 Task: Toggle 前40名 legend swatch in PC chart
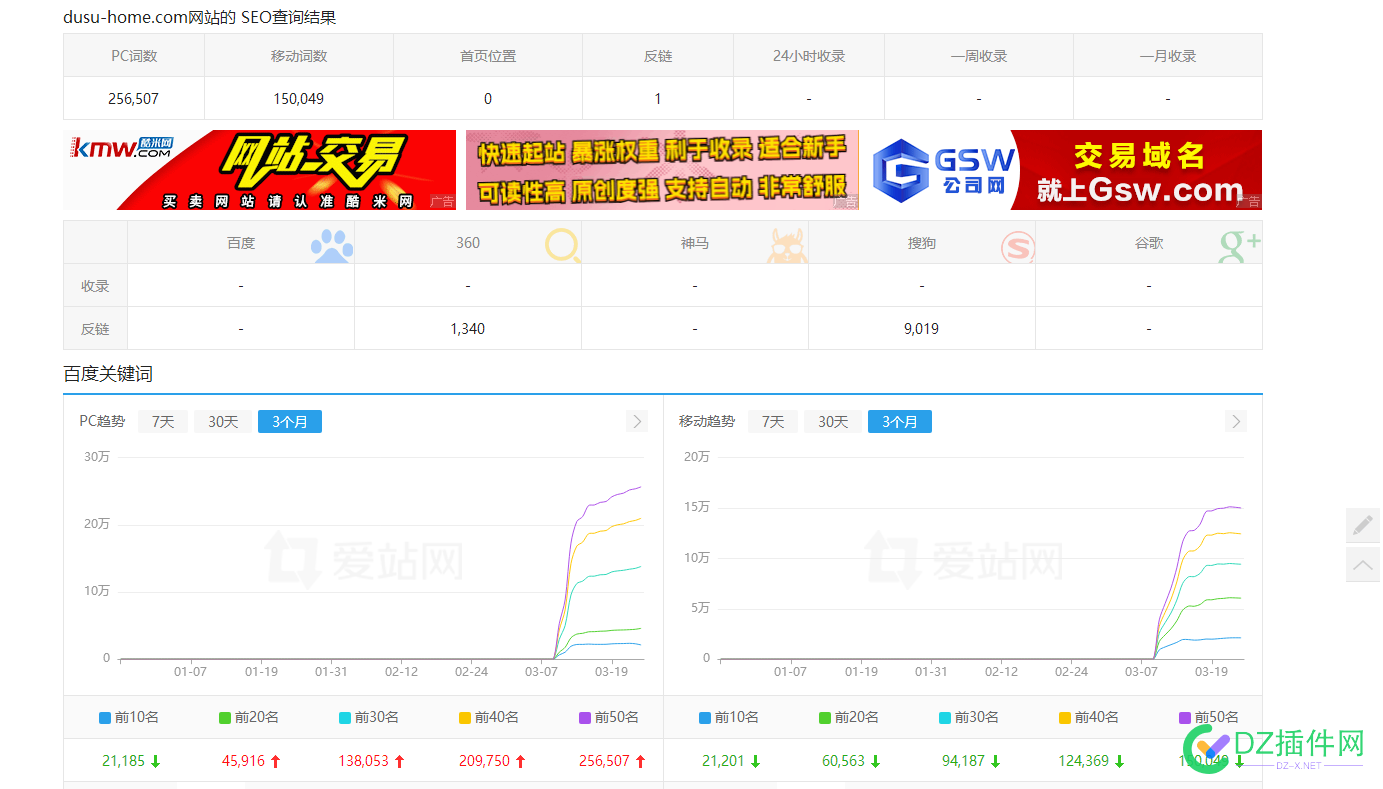(465, 717)
